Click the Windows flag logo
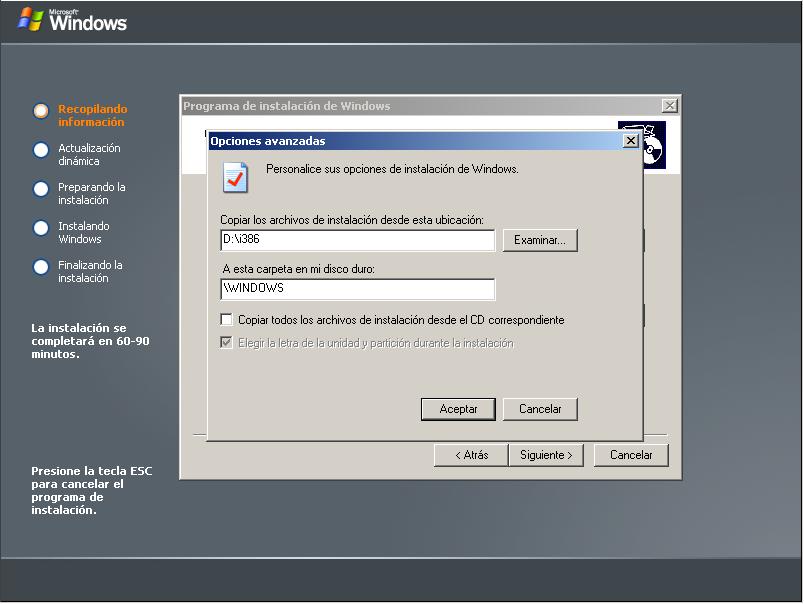The image size is (804, 604). click(x=30, y=19)
